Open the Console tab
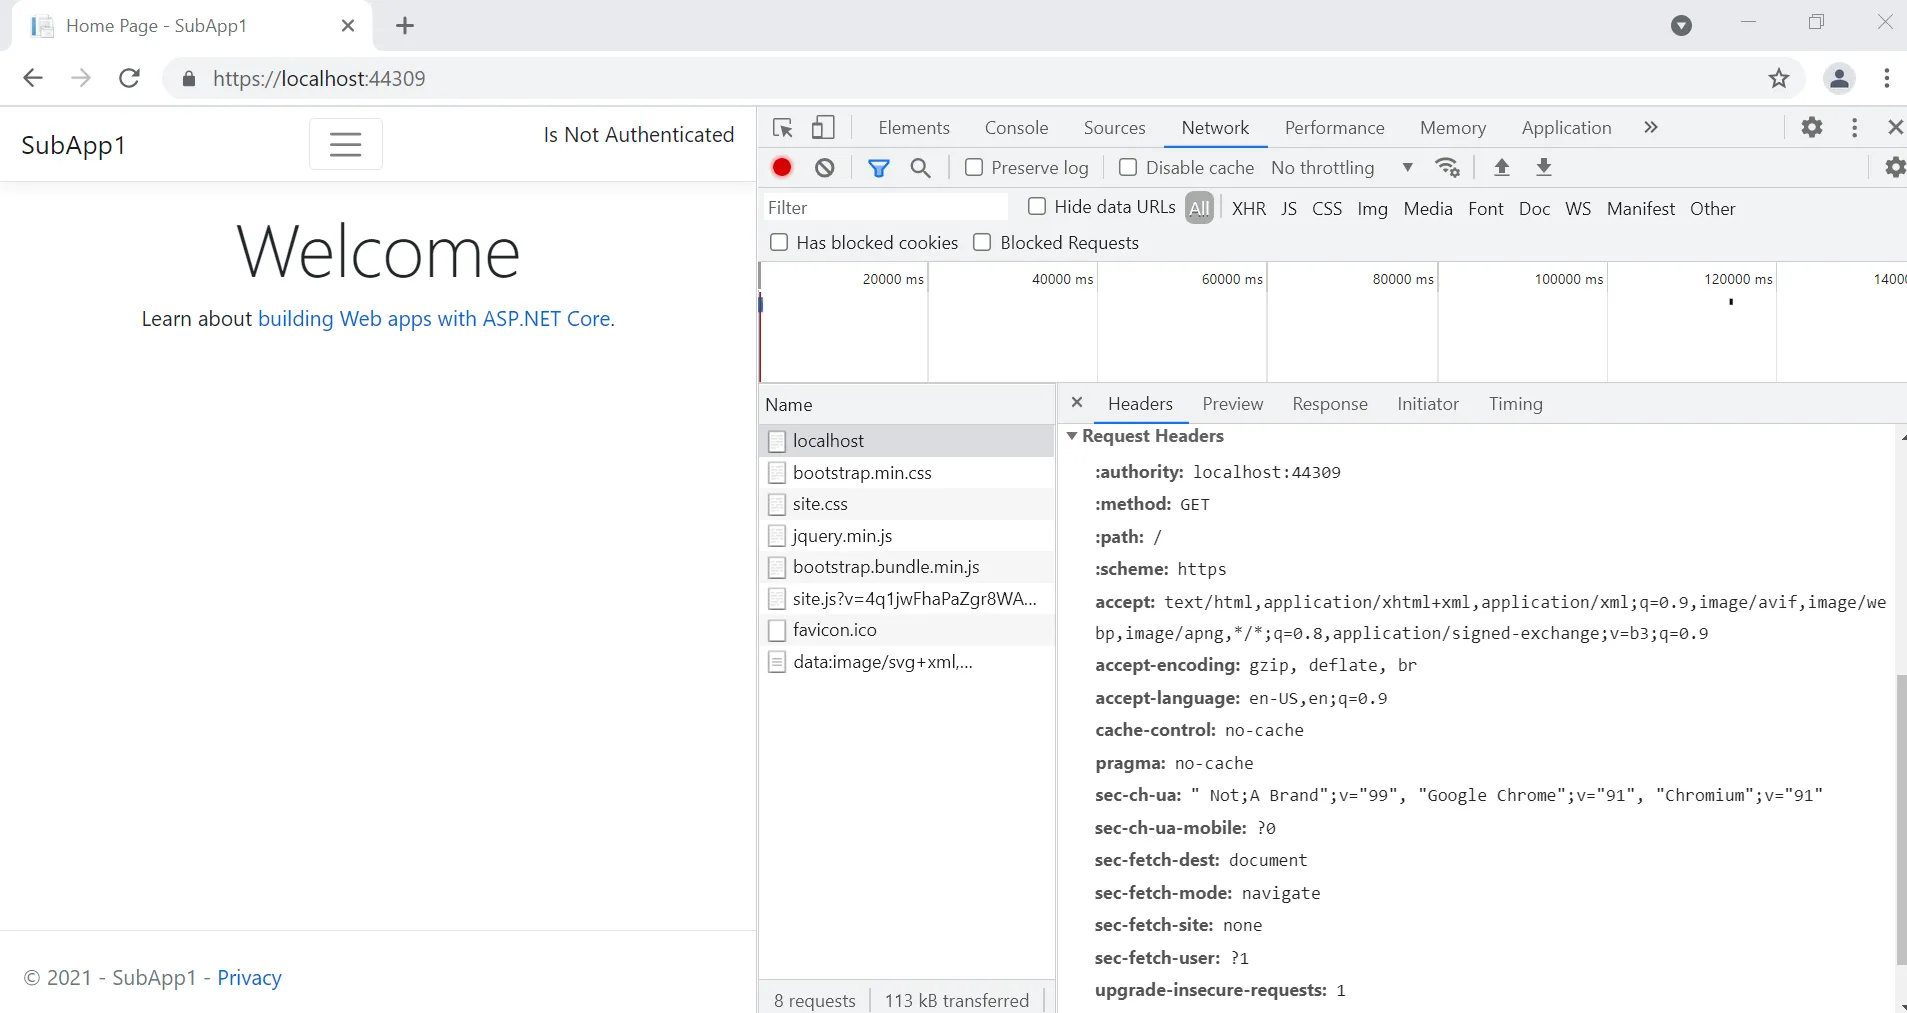Screen dimensions: 1907x1013 (x=1016, y=128)
